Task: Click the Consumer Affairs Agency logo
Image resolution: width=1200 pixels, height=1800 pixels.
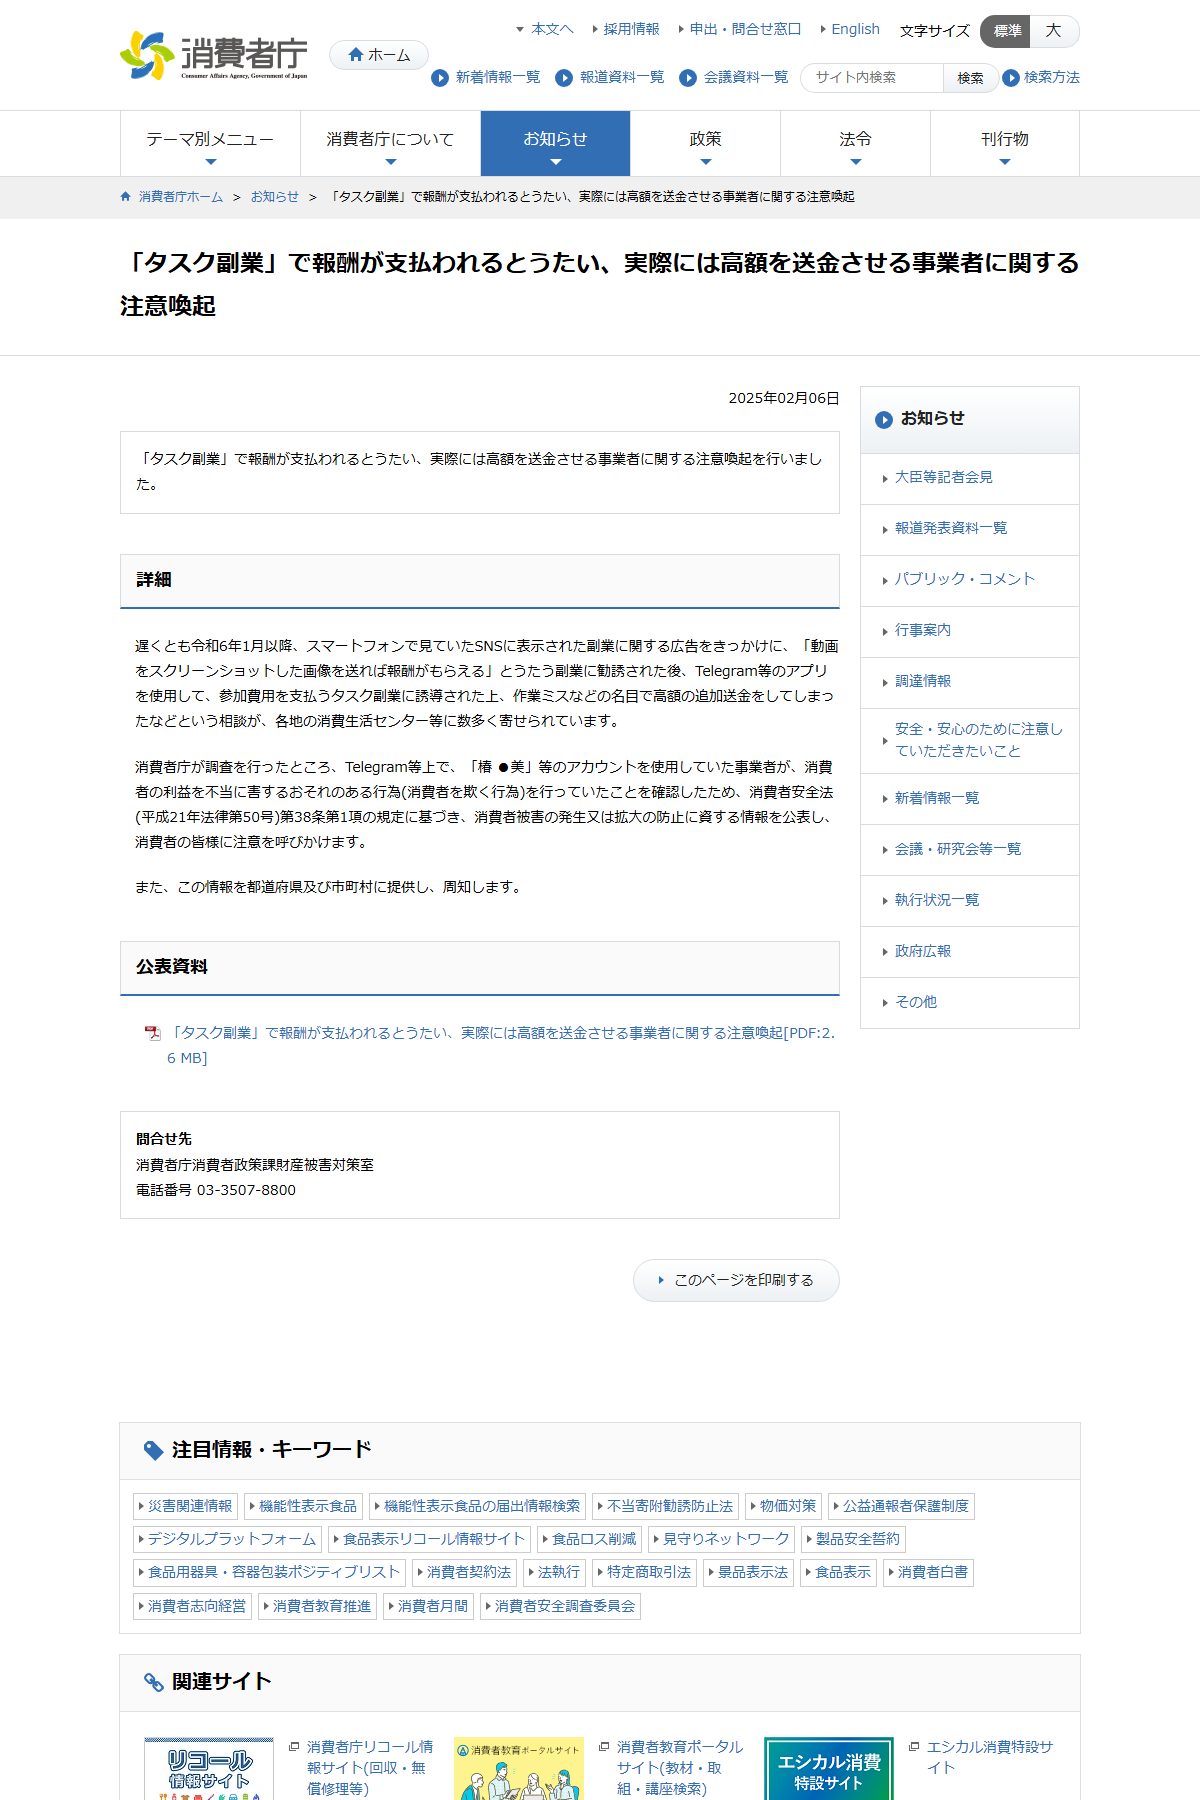Action: tap(214, 55)
